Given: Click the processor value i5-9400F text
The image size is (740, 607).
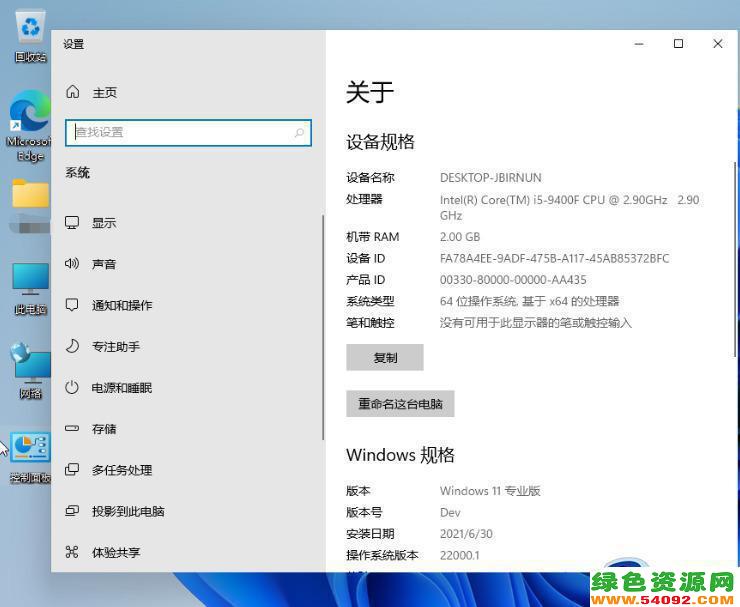Looking at the screenshot, I should click(x=569, y=208).
